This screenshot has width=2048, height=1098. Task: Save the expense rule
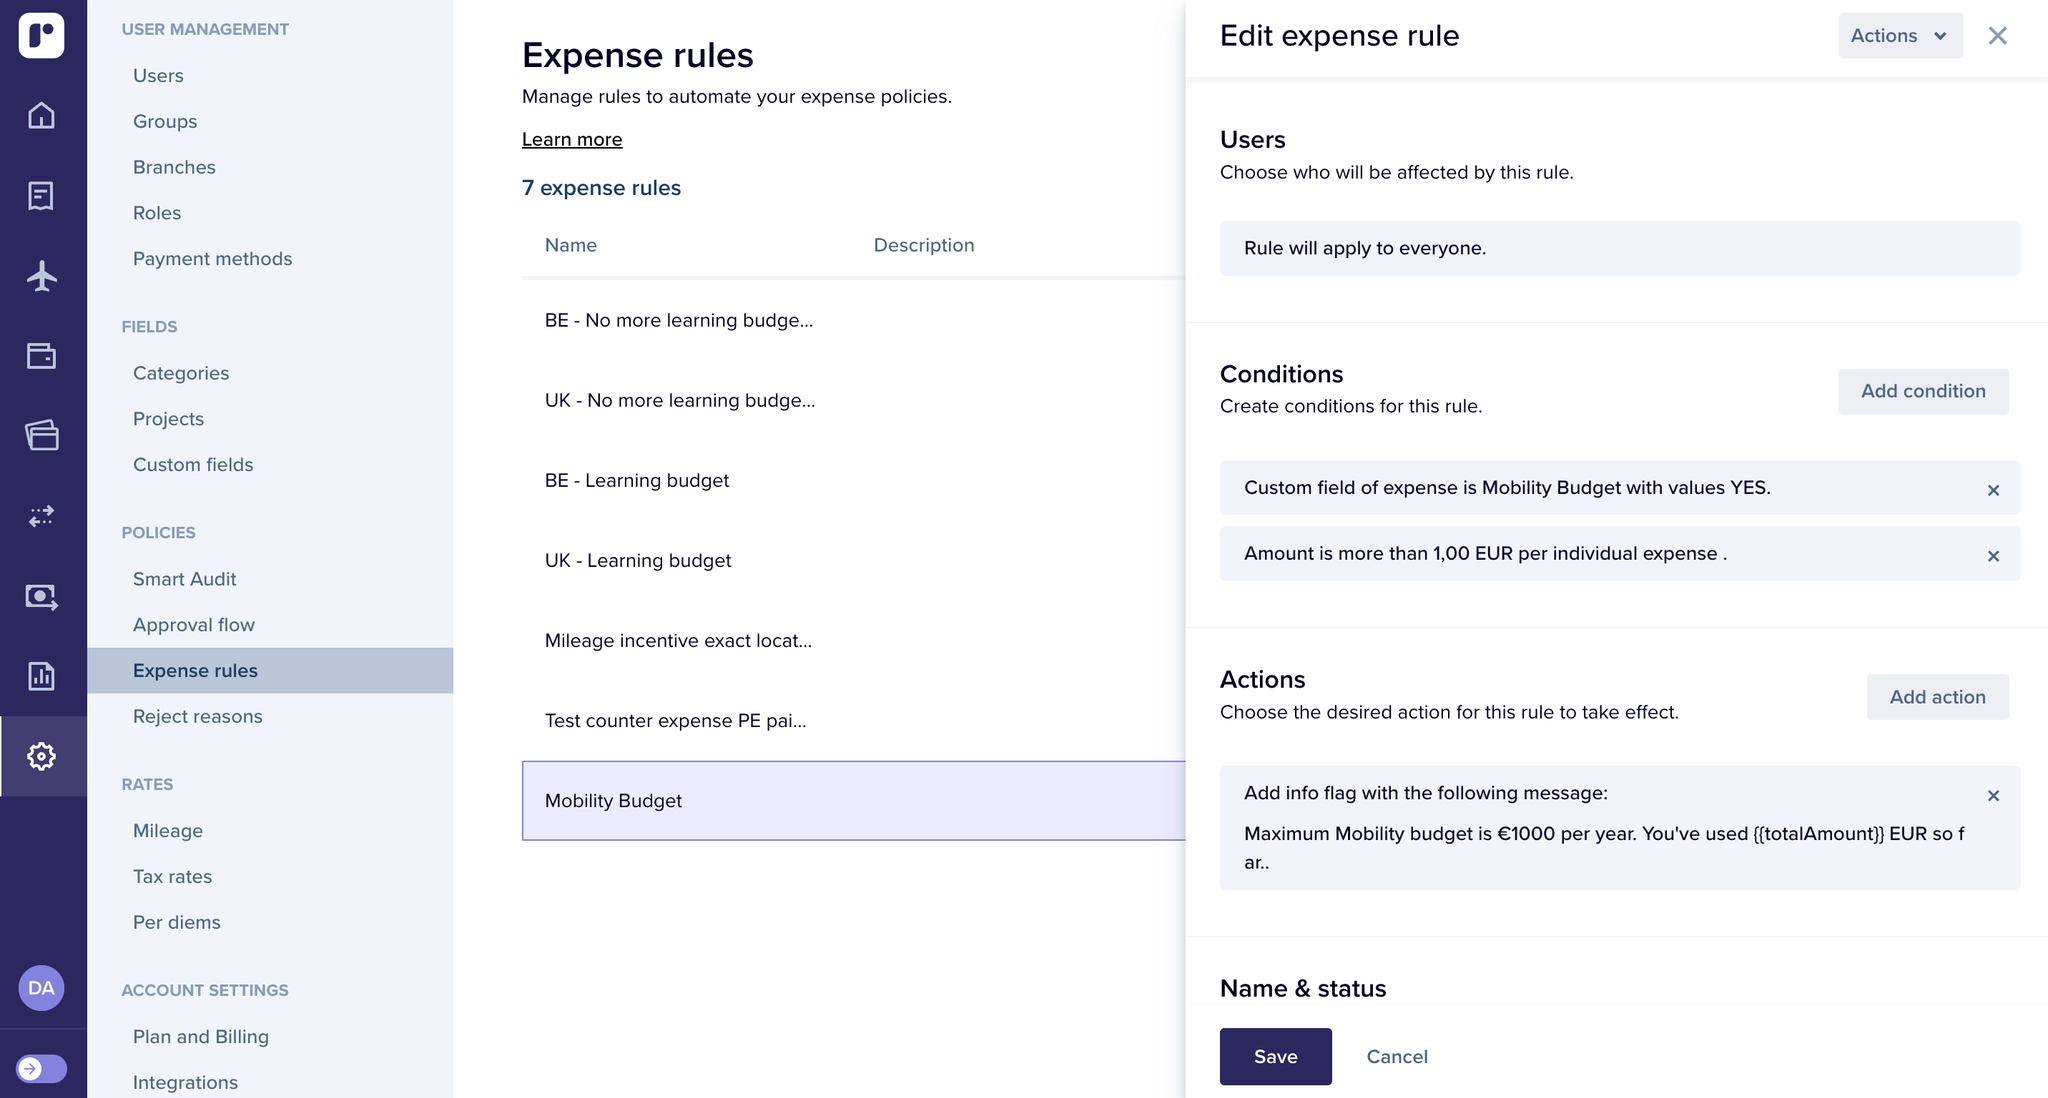[x=1275, y=1056]
